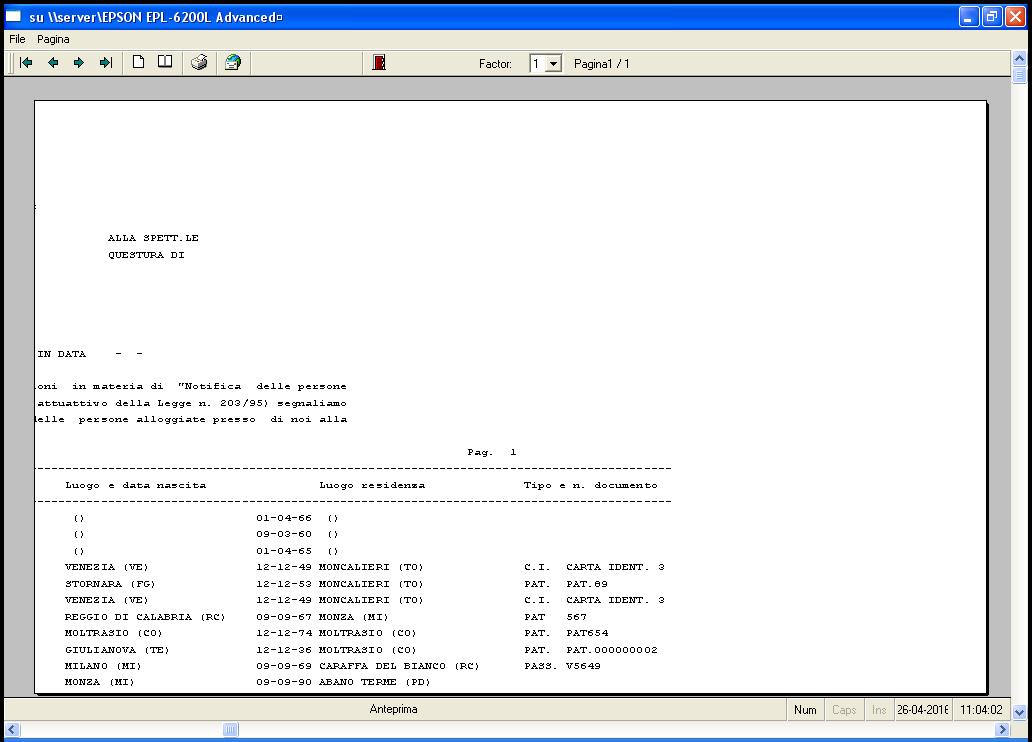1032x742 pixels.
Task: Click the vertical scrollbar up arrow
Action: point(1019,59)
